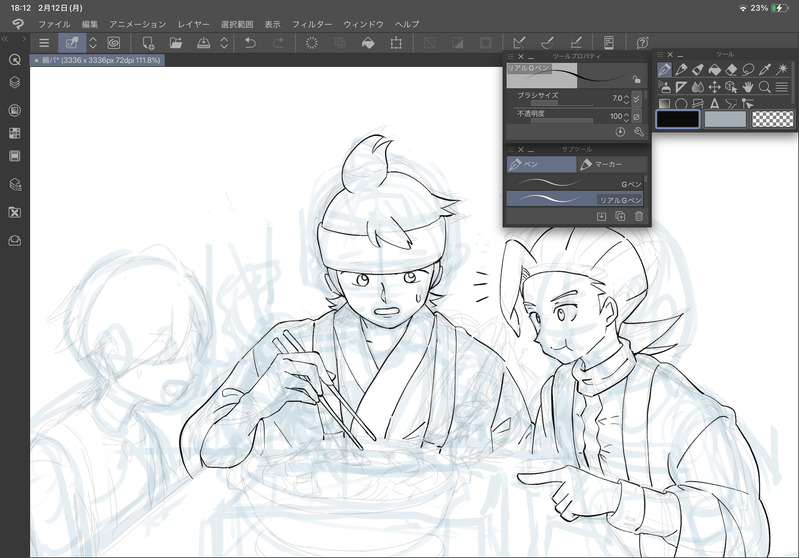This screenshot has width=799, height=558.
Task: Open sub tool detail wrench icon
Action: (x=638, y=132)
